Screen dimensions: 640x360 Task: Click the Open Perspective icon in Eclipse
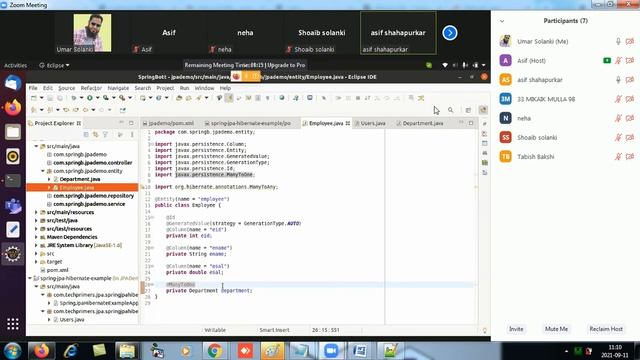[x=468, y=110]
